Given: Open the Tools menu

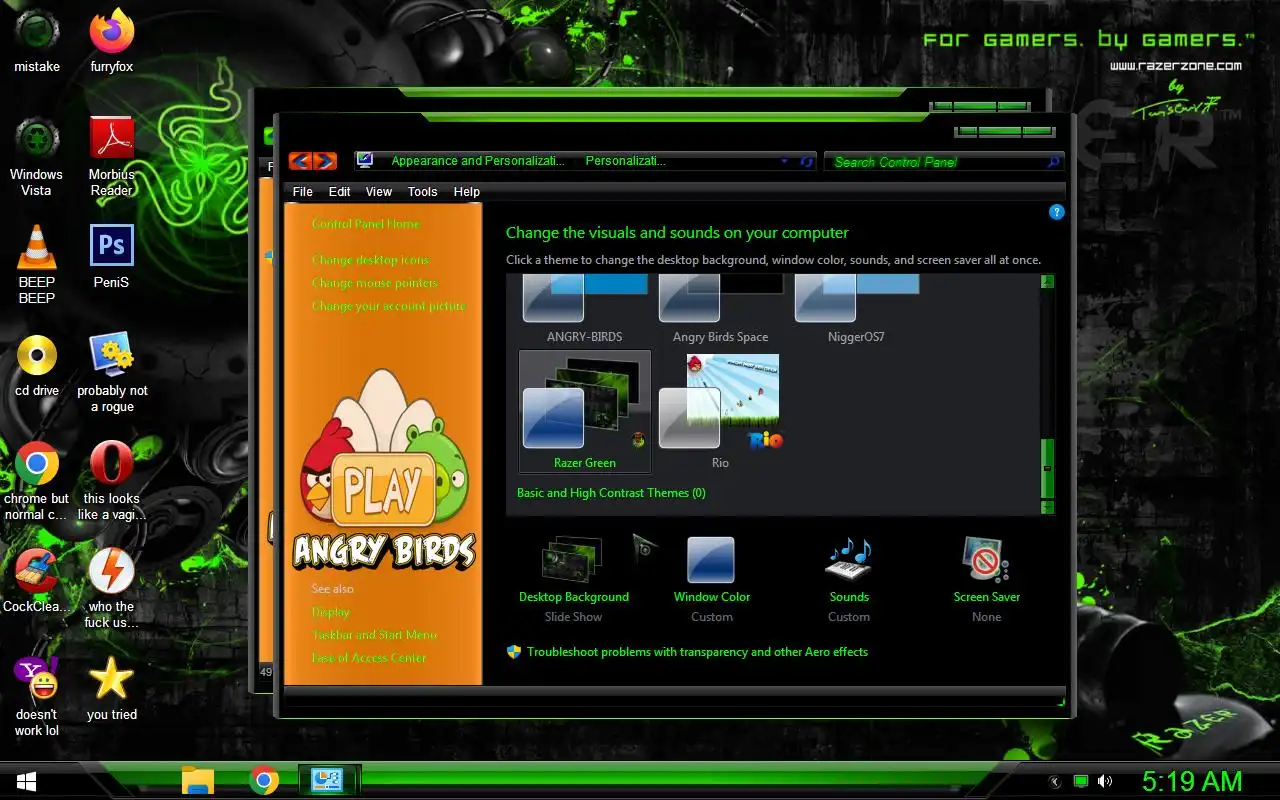Looking at the screenshot, I should tap(422, 191).
